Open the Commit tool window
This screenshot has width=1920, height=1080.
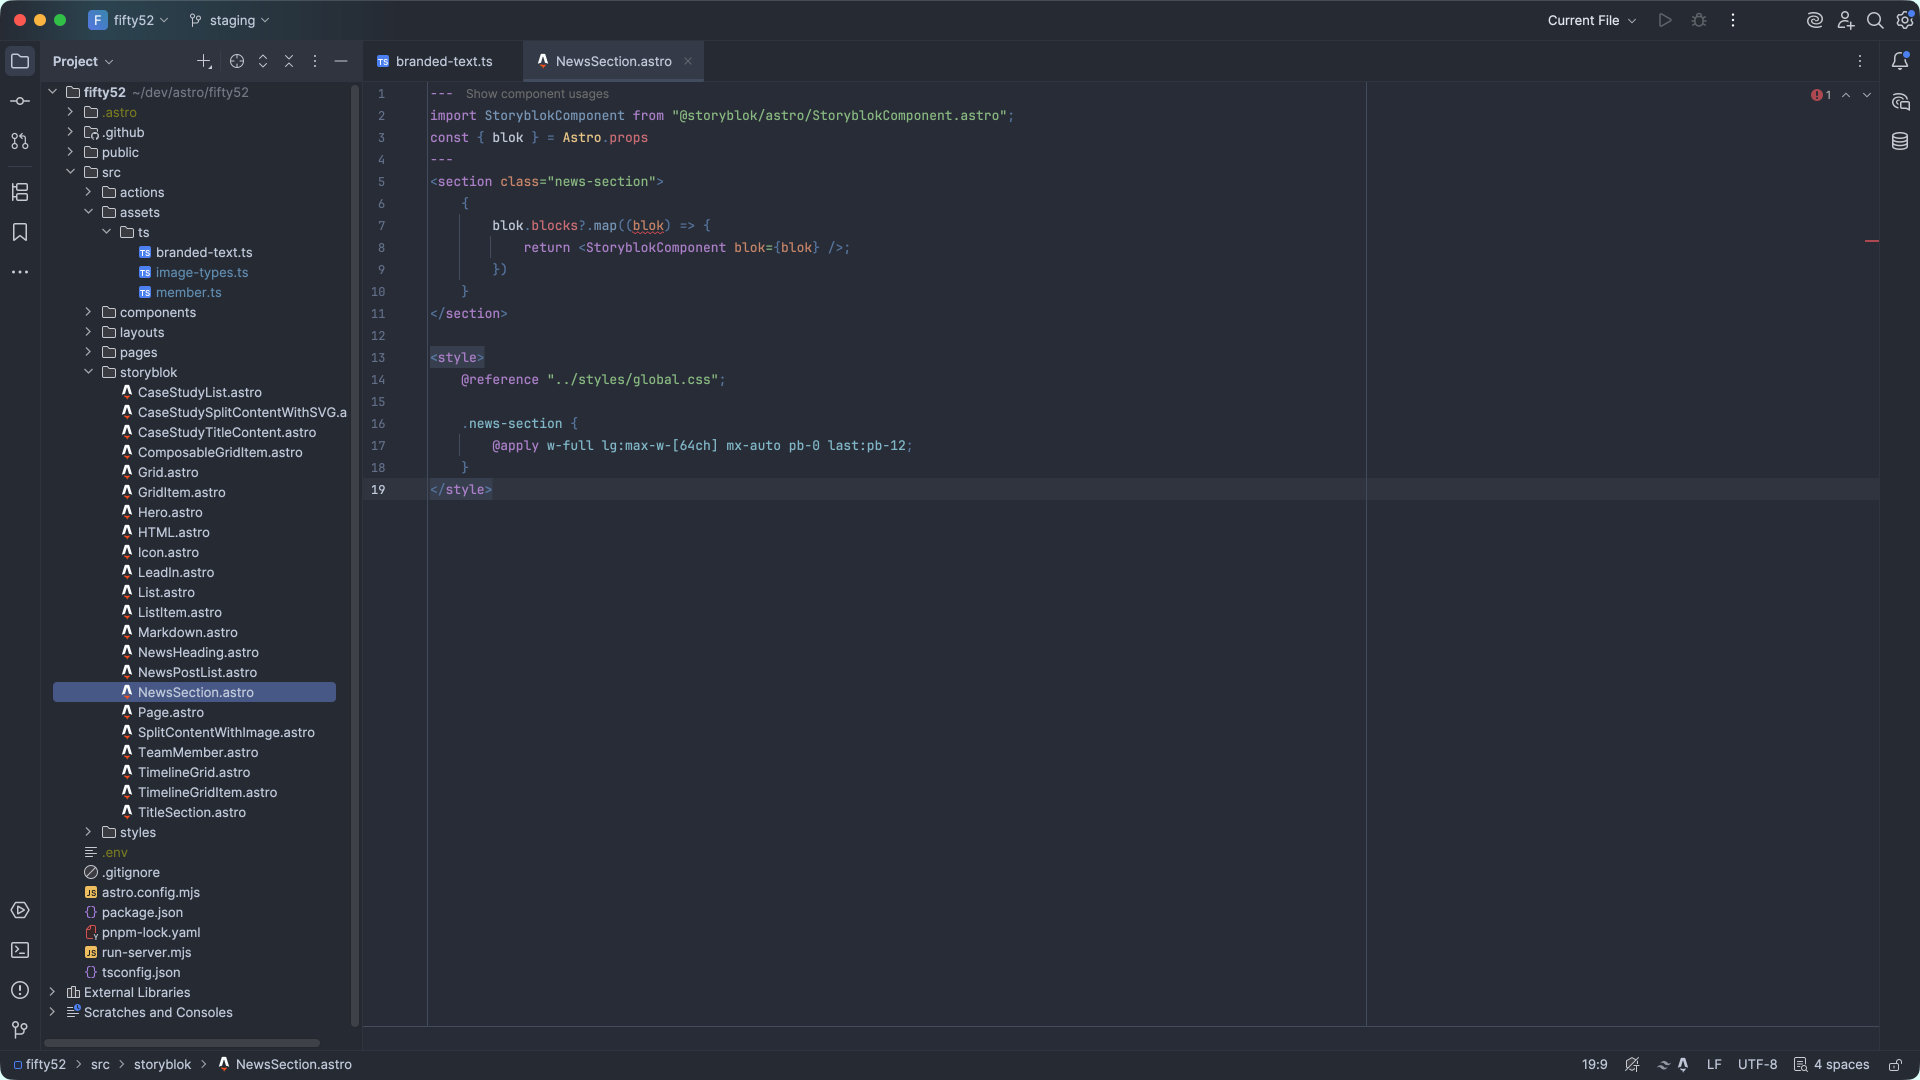tap(19, 101)
